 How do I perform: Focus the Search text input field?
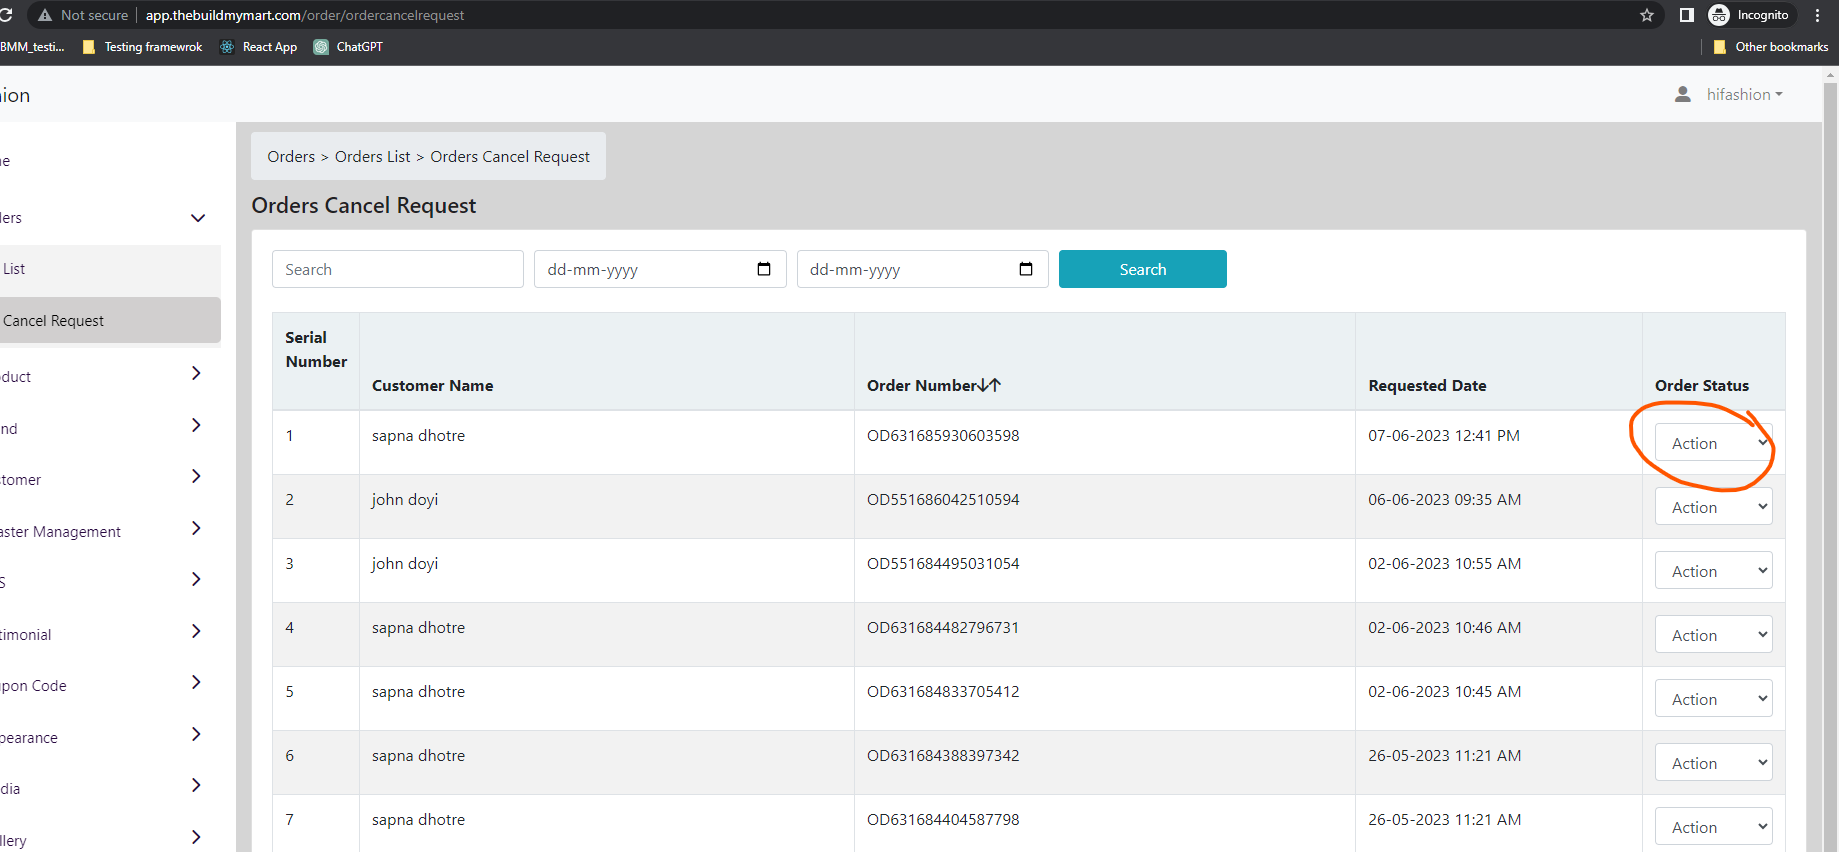(x=397, y=269)
